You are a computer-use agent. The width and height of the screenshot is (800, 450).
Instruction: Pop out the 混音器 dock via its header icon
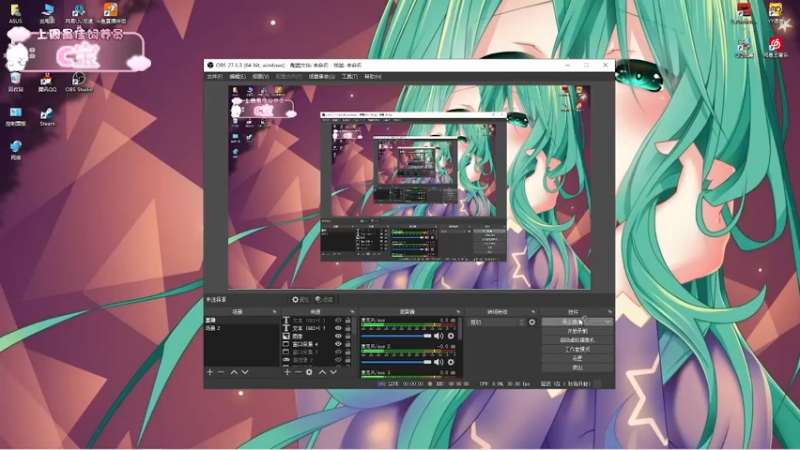458,312
